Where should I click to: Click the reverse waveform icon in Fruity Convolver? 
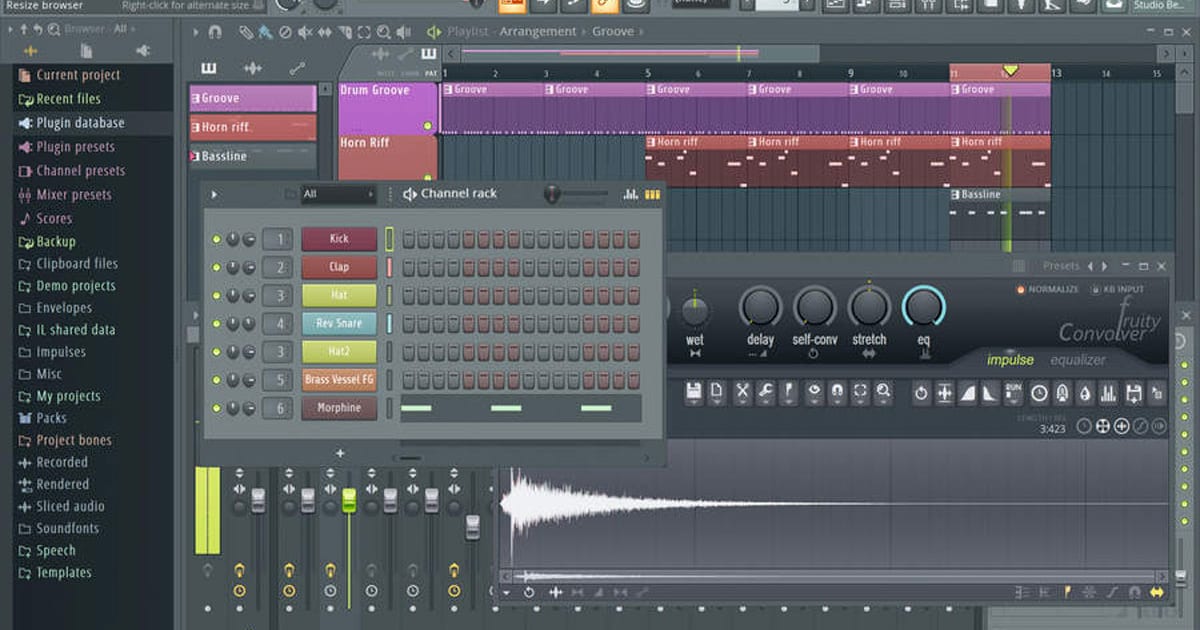coord(921,392)
